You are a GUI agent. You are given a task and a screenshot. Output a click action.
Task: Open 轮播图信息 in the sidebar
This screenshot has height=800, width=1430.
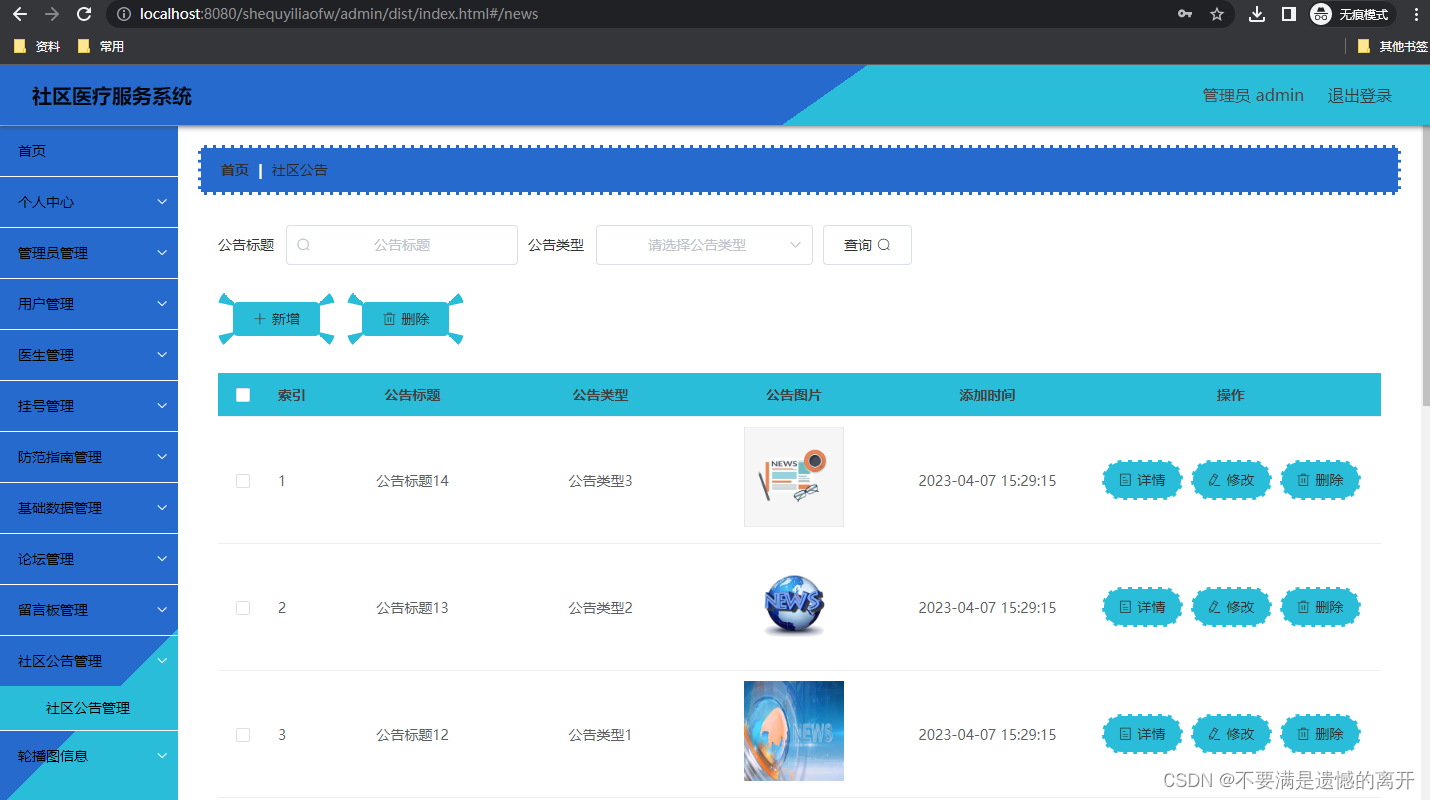89,755
